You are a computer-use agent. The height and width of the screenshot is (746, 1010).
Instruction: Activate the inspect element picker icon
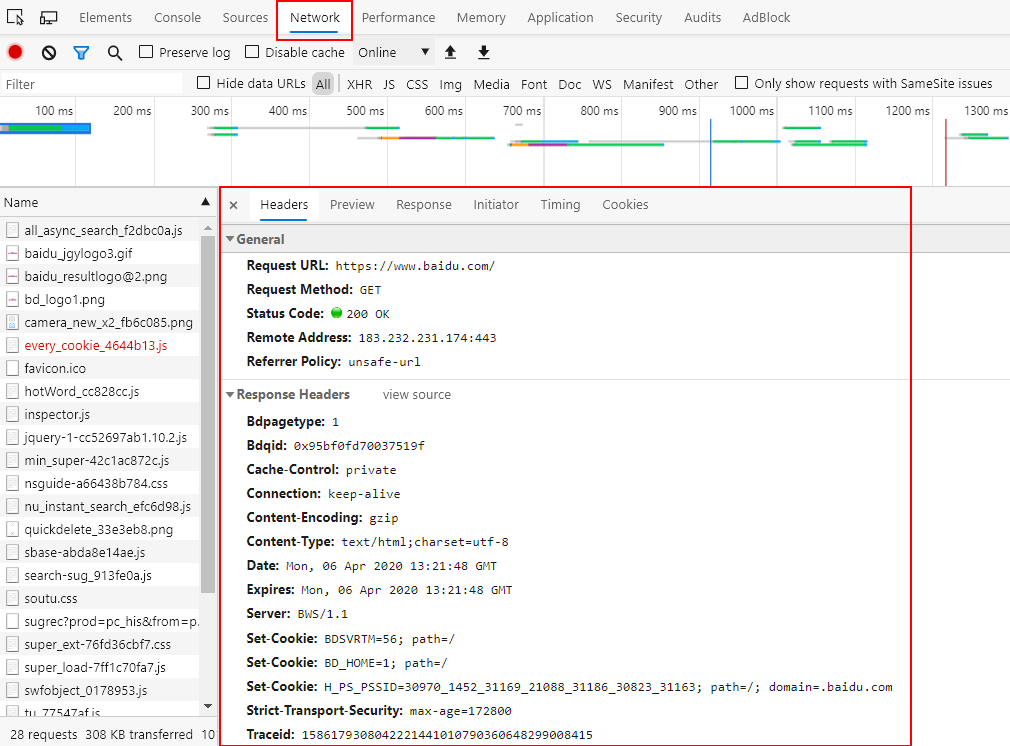click(15, 17)
